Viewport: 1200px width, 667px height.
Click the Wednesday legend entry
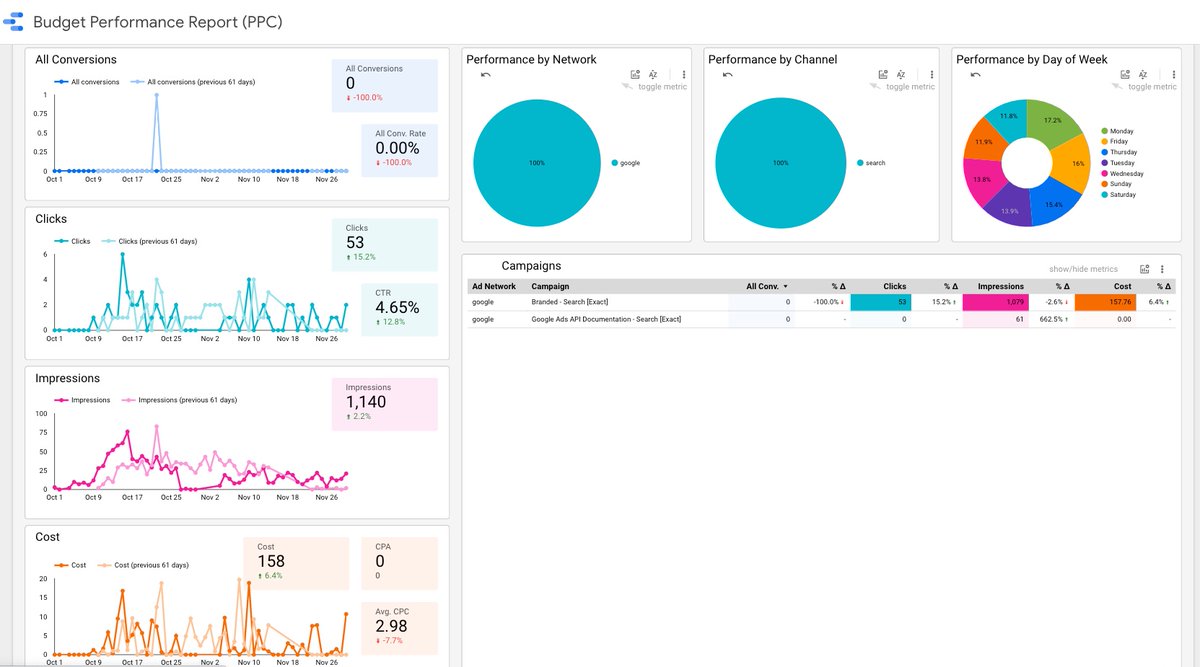pos(1122,173)
